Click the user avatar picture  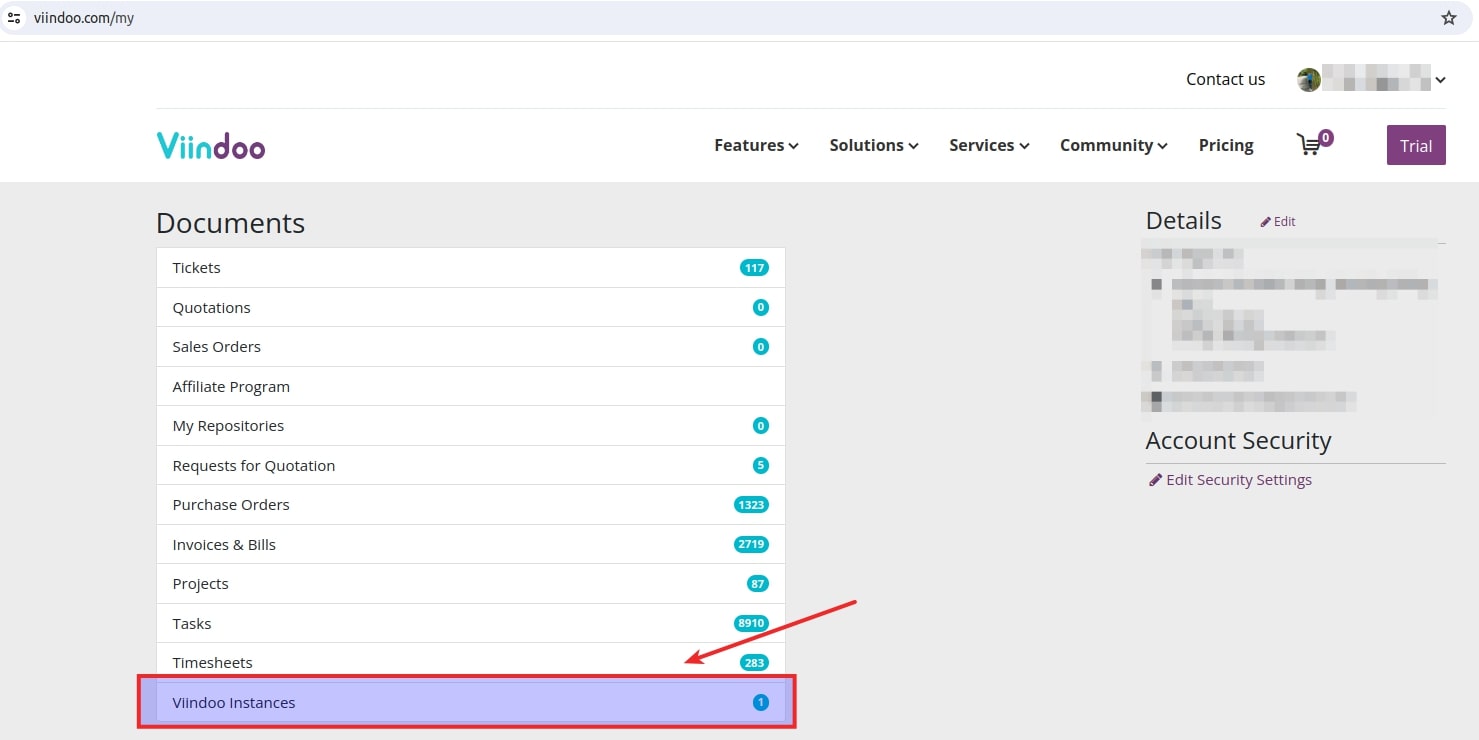click(1309, 80)
